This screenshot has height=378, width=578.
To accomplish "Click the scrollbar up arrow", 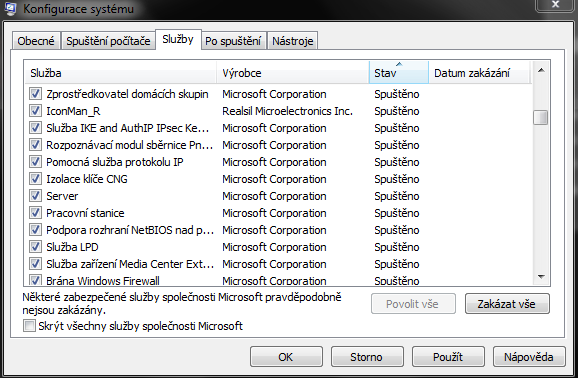I will tap(541, 70).
